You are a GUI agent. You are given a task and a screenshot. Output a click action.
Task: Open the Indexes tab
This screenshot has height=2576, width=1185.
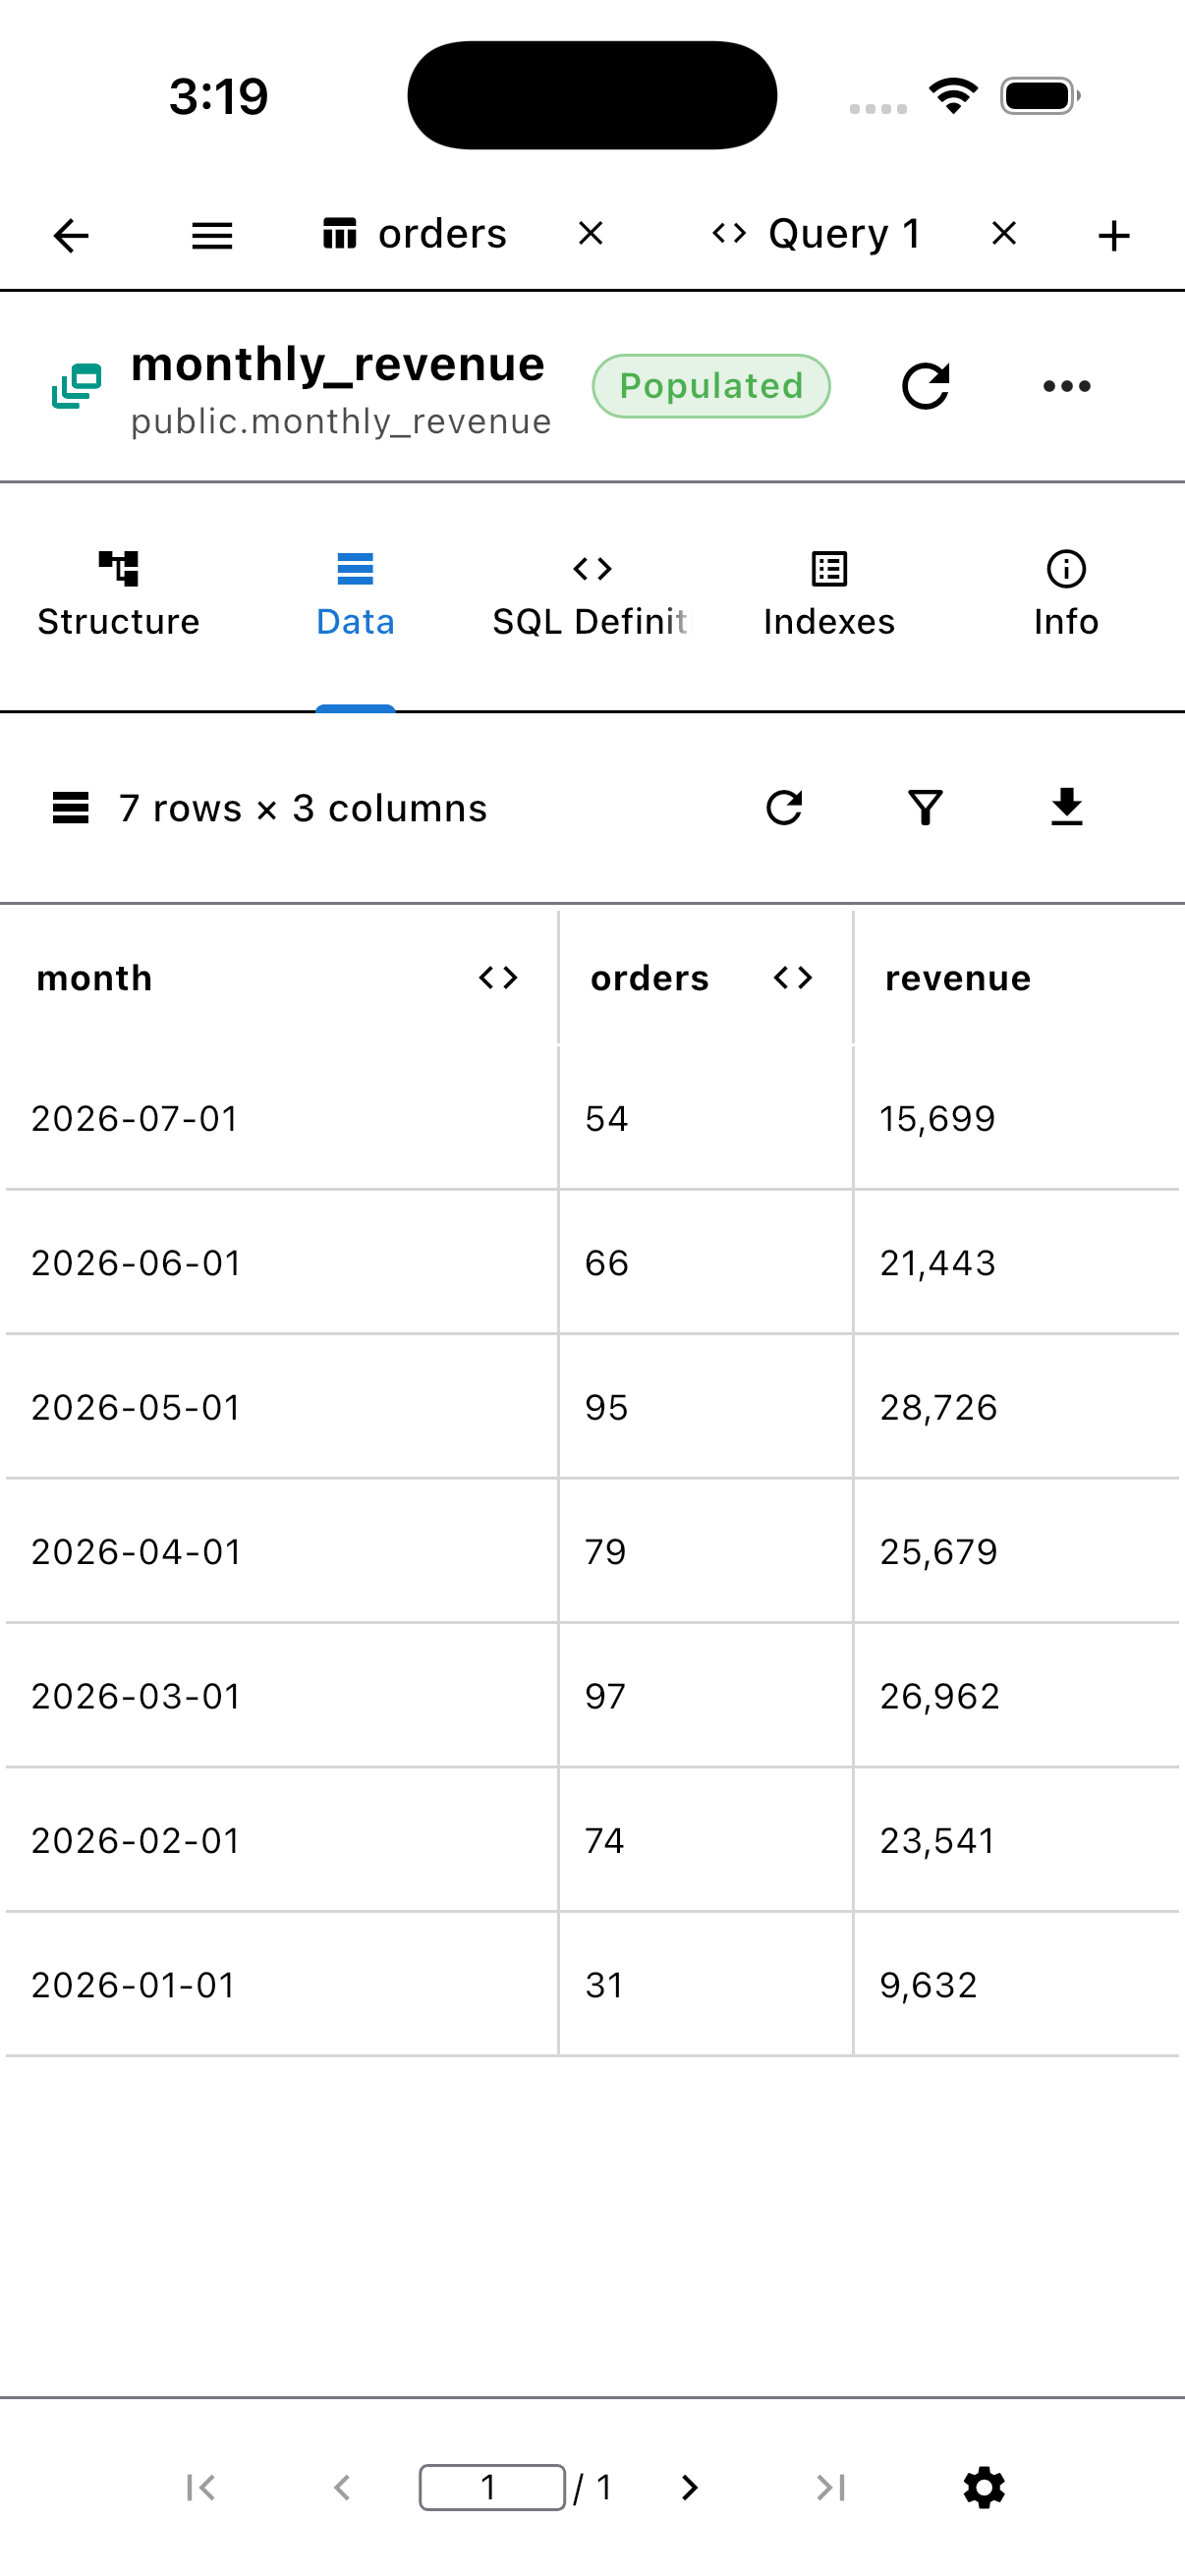(829, 596)
